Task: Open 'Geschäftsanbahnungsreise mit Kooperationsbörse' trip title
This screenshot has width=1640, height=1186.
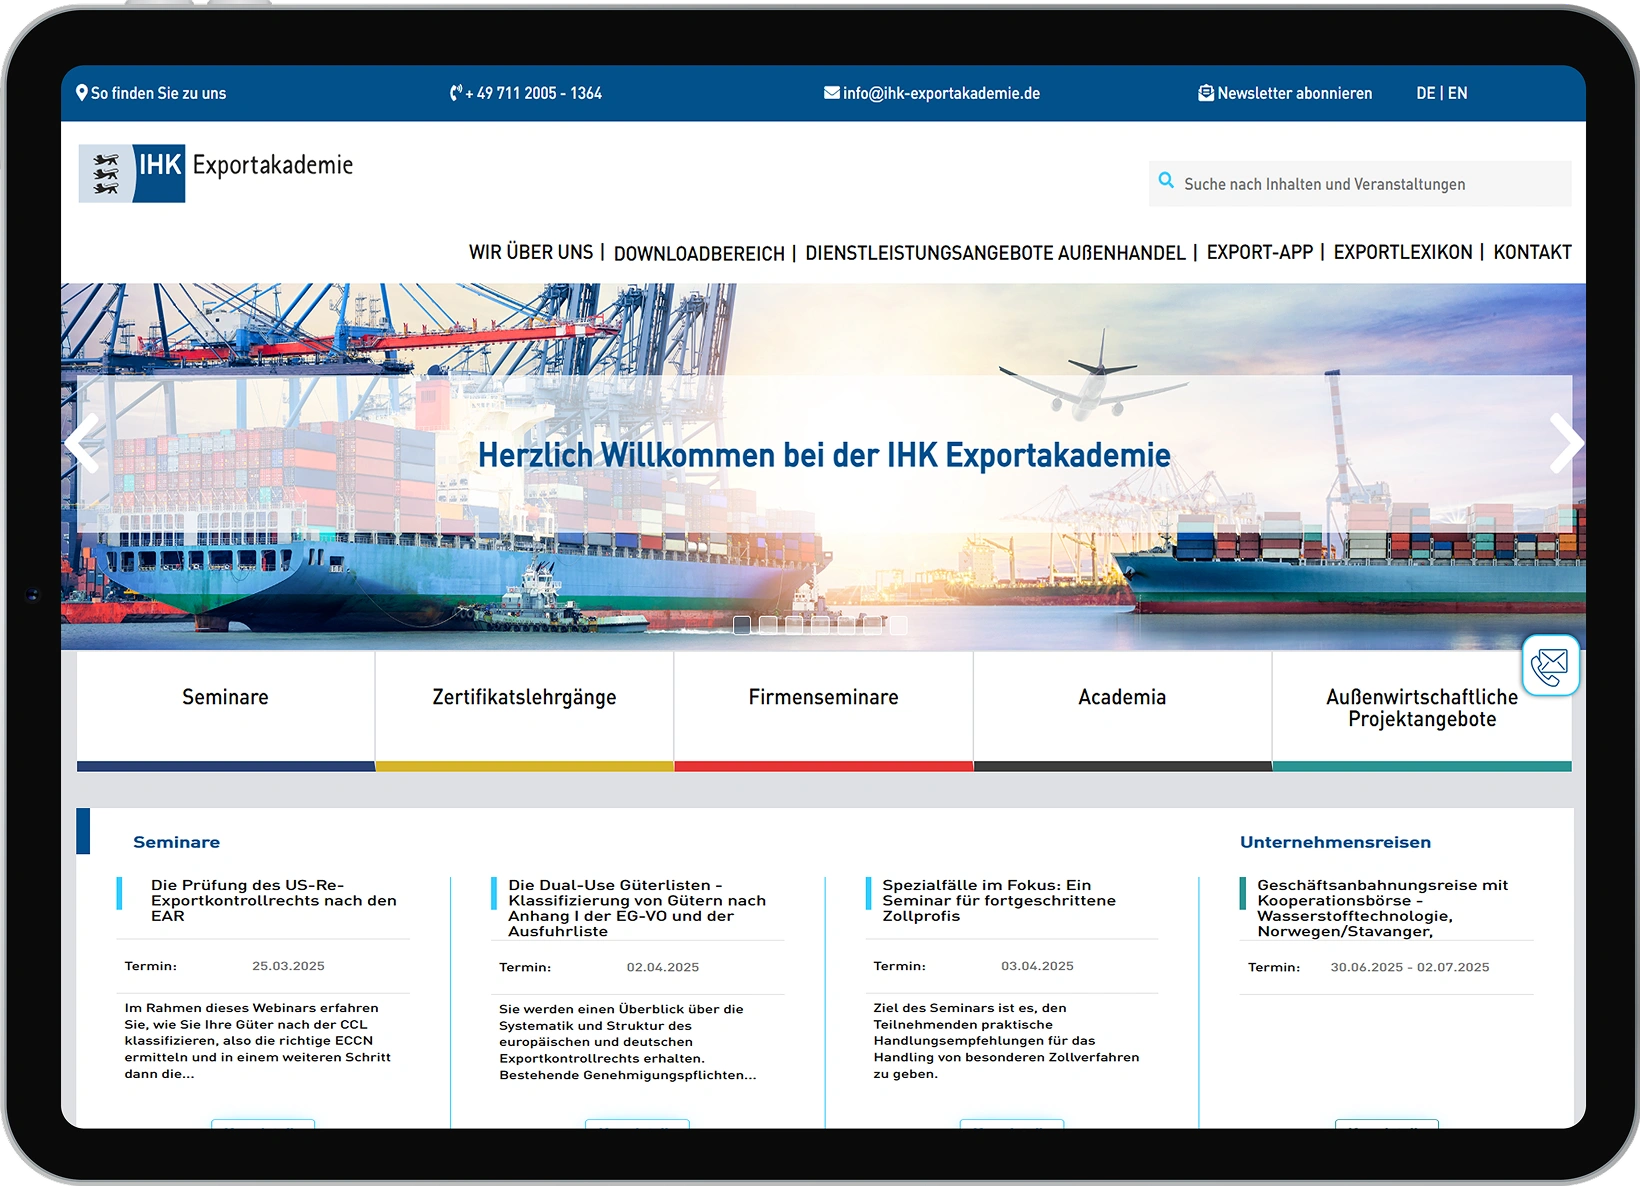Action: click(1382, 908)
